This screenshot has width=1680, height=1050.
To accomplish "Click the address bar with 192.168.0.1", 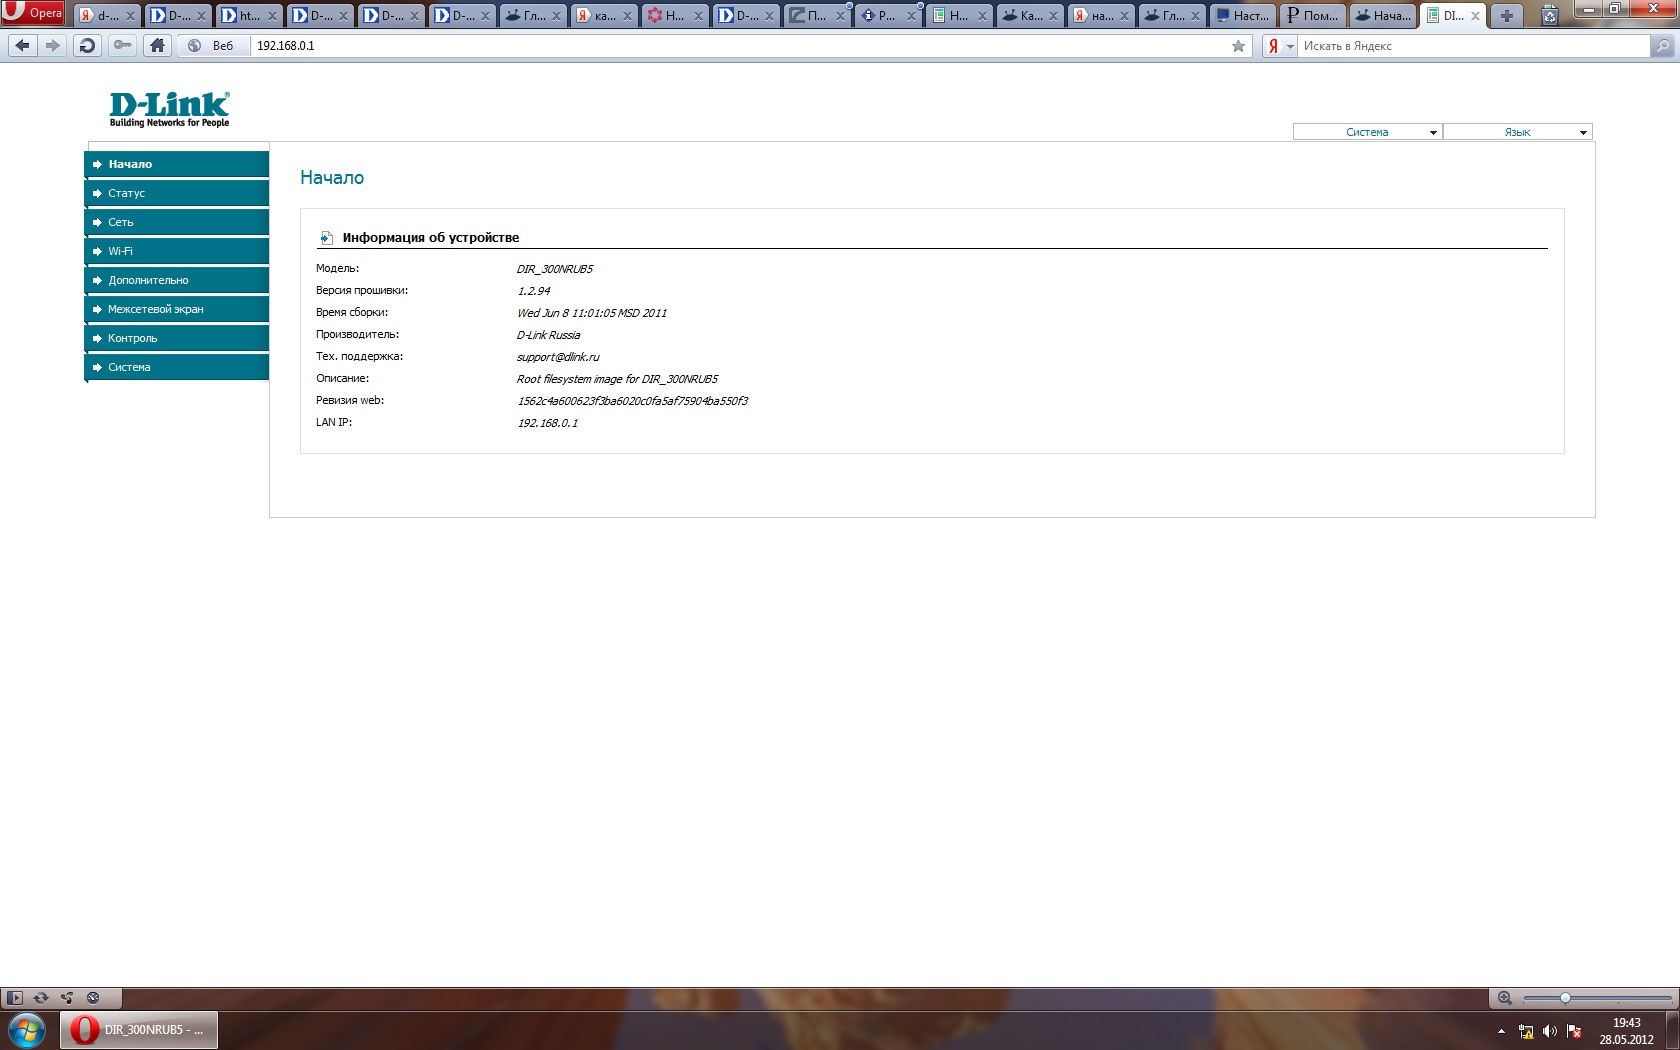I will [700, 46].
